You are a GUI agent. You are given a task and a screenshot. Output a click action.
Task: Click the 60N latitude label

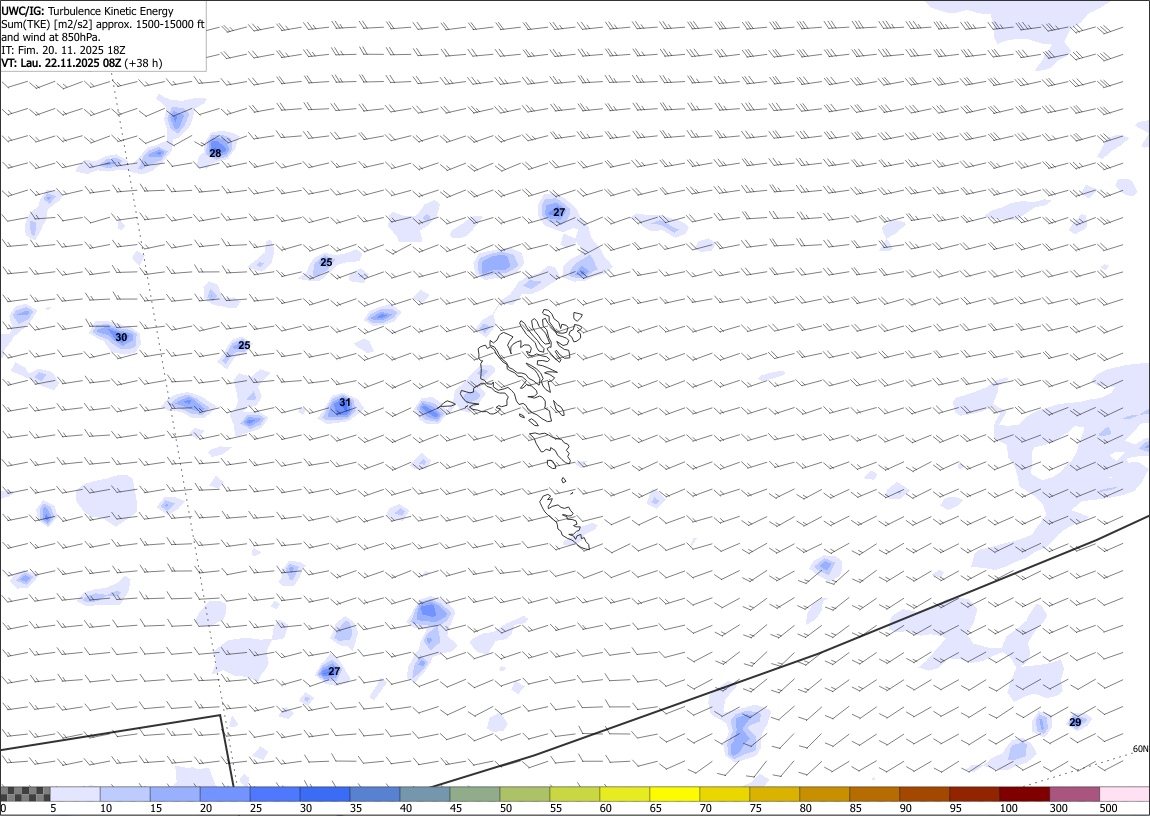pyautogui.click(x=1140, y=749)
